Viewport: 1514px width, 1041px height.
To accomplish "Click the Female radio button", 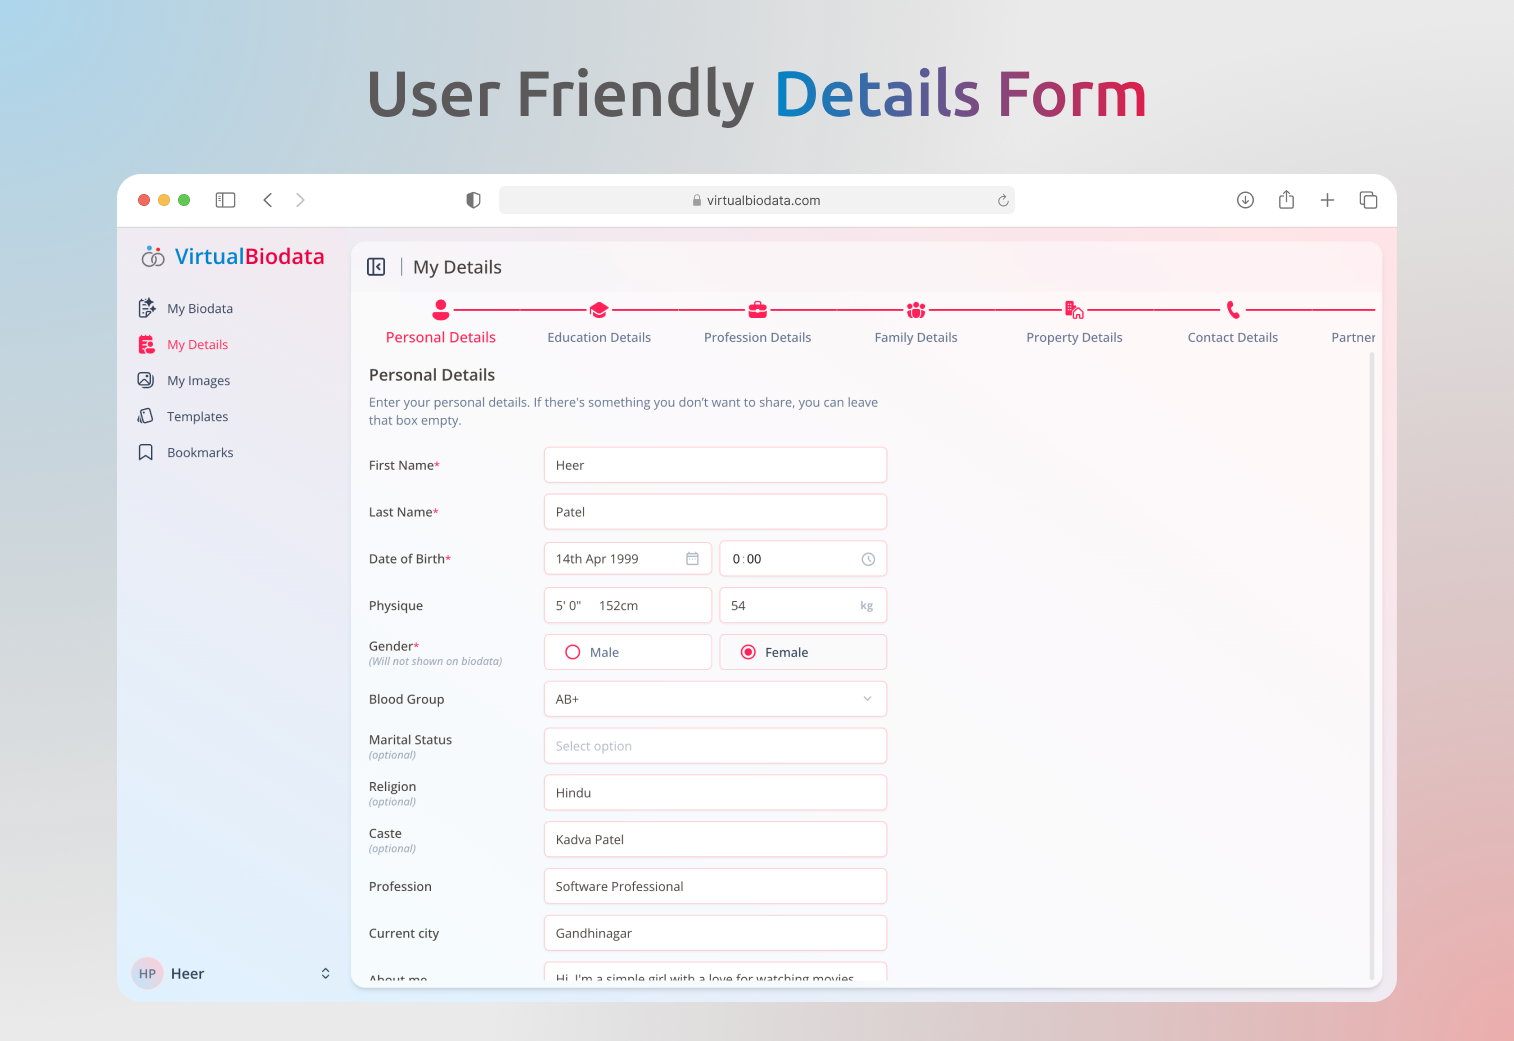I will point(748,651).
